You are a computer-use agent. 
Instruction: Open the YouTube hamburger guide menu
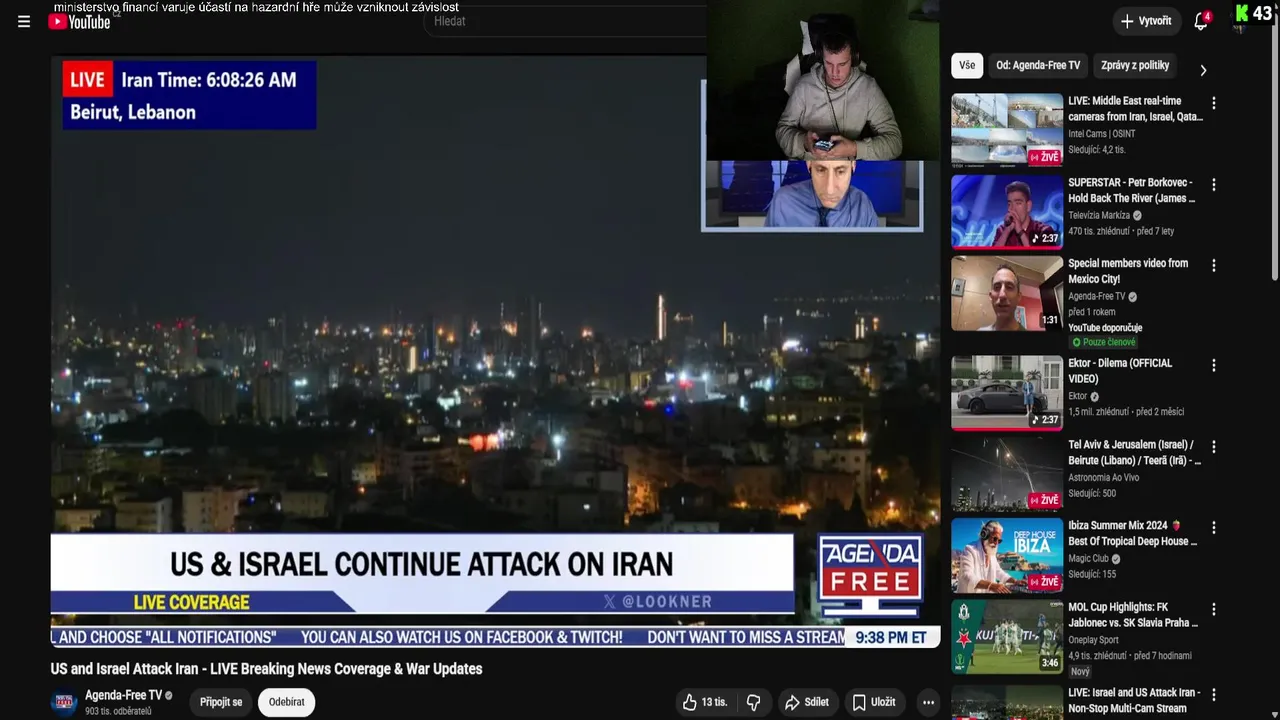24,21
